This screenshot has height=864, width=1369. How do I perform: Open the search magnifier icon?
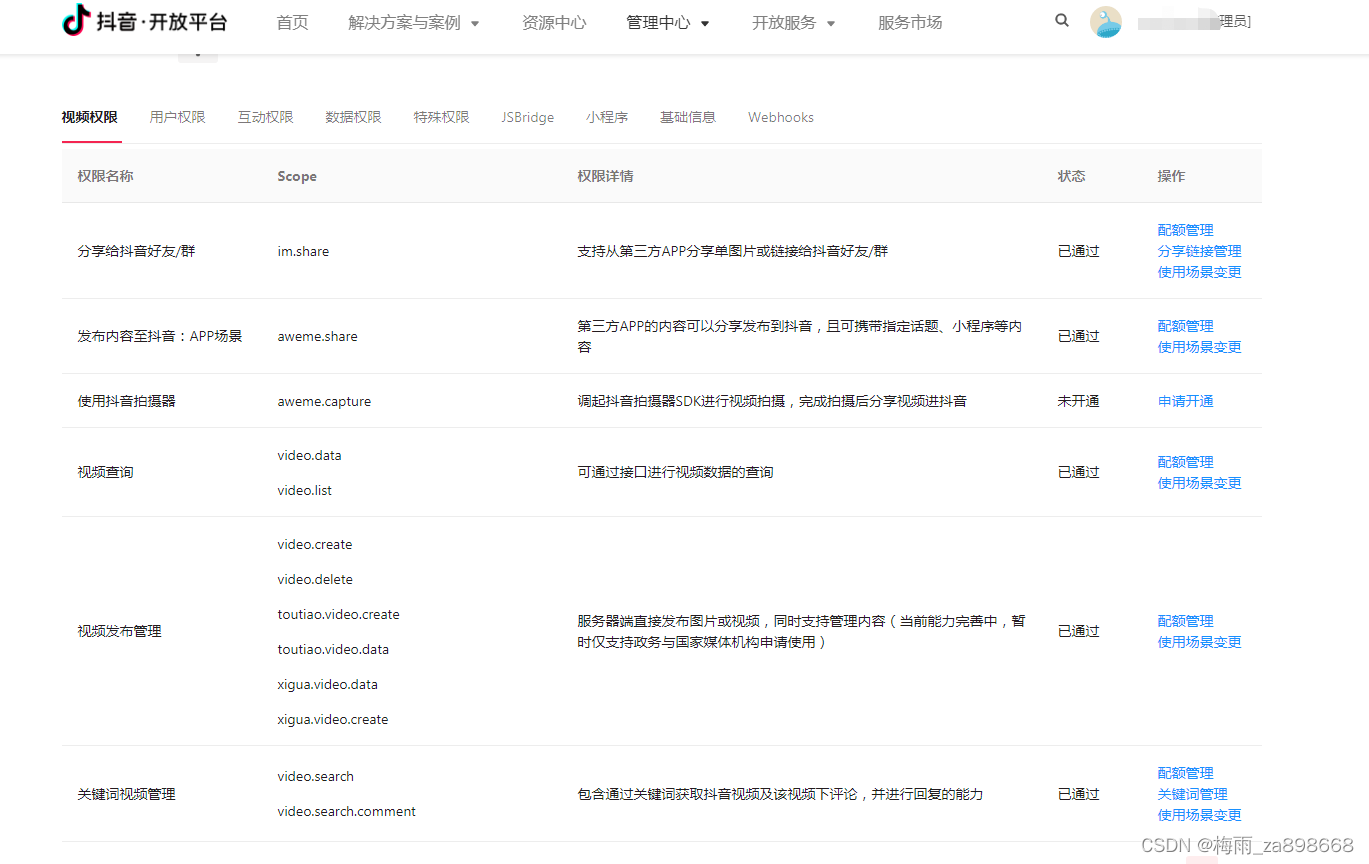pos(1062,20)
